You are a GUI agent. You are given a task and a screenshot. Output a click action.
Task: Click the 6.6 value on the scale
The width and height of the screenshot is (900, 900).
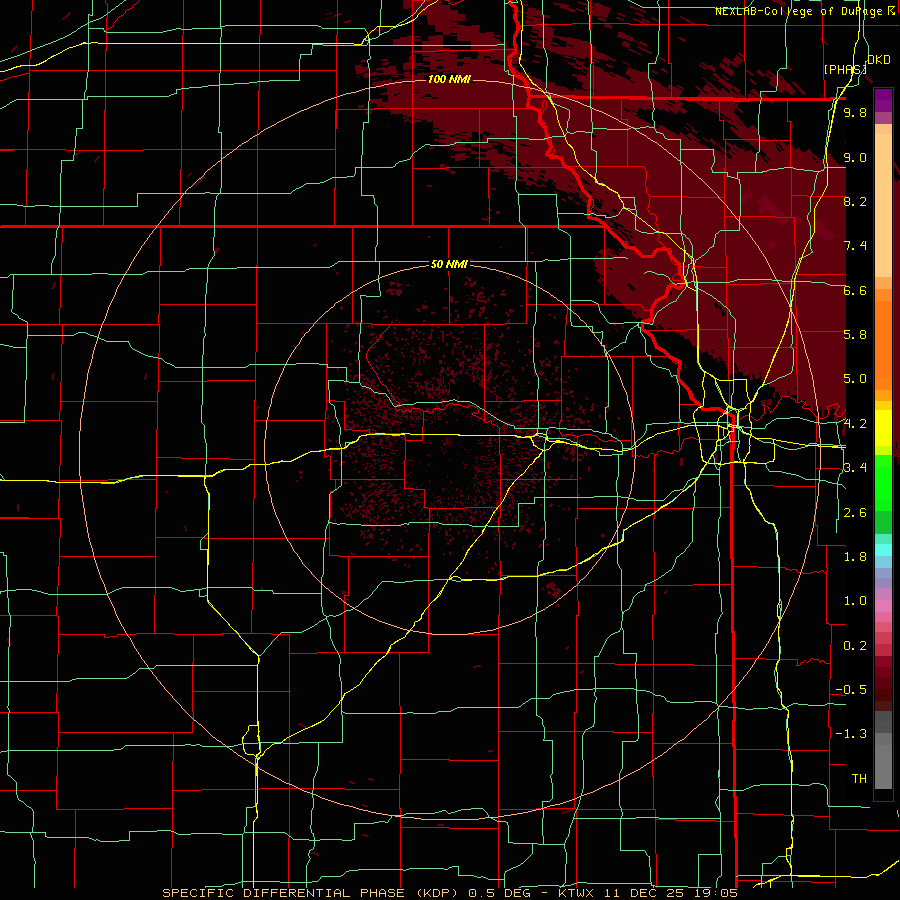coord(855,290)
